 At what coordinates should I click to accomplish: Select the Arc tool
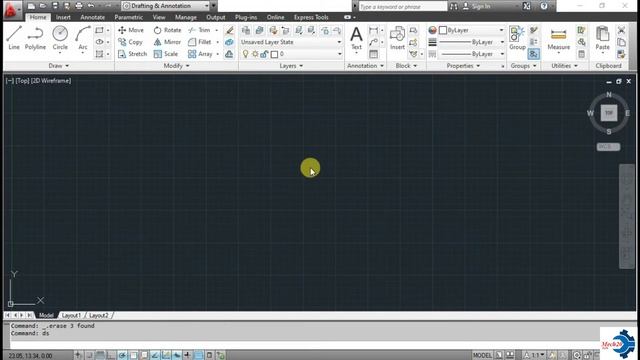(83, 38)
